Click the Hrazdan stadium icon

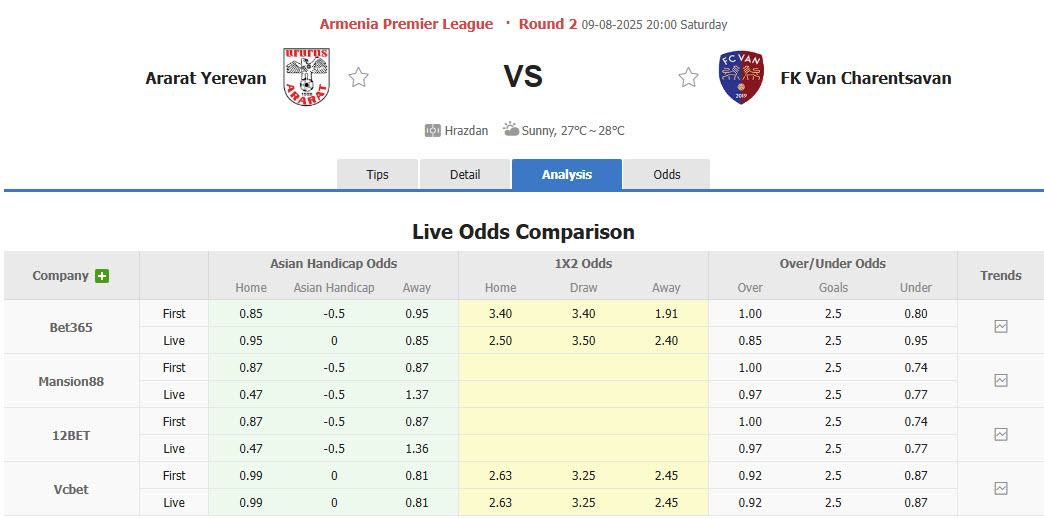coord(433,130)
